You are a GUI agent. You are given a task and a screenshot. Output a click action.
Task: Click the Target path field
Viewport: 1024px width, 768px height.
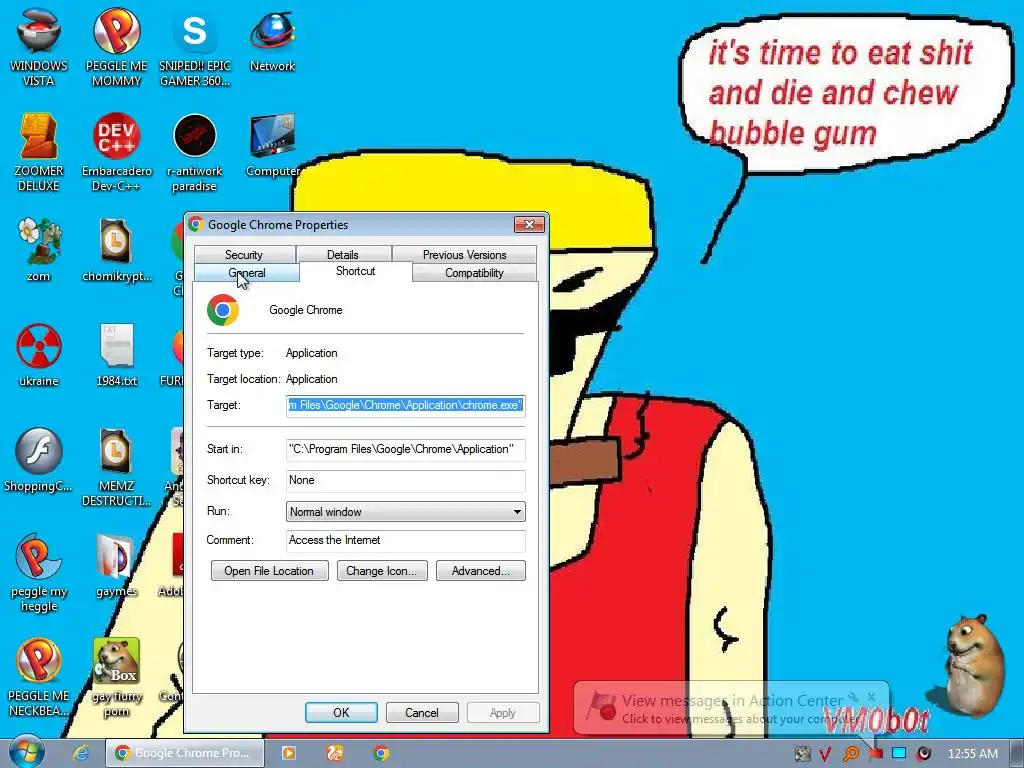coord(406,405)
